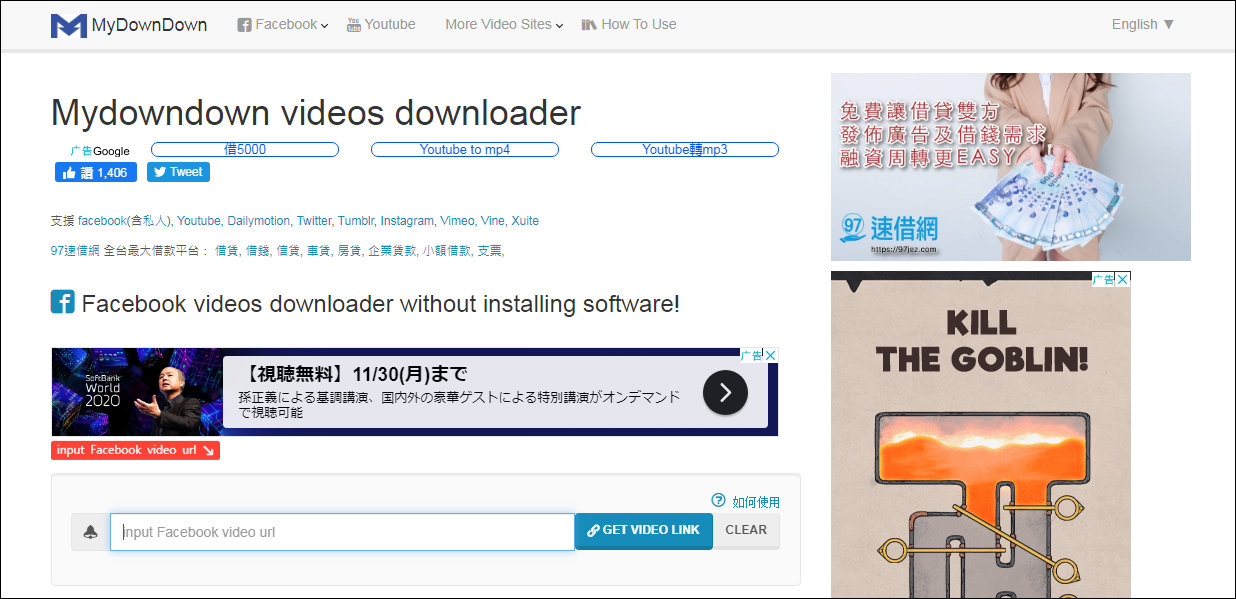Click the 广告Google ad label
1236x599 pixels.
(x=100, y=151)
